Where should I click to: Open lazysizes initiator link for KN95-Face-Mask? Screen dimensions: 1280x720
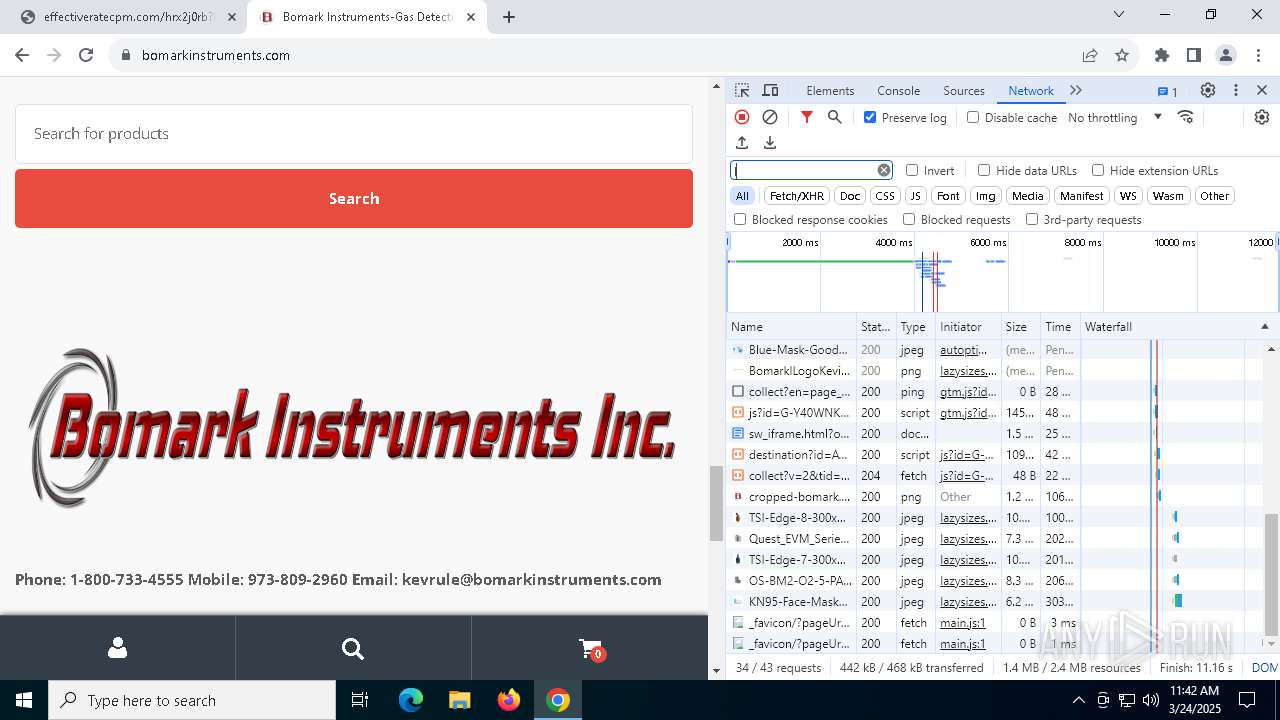tap(968, 602)
